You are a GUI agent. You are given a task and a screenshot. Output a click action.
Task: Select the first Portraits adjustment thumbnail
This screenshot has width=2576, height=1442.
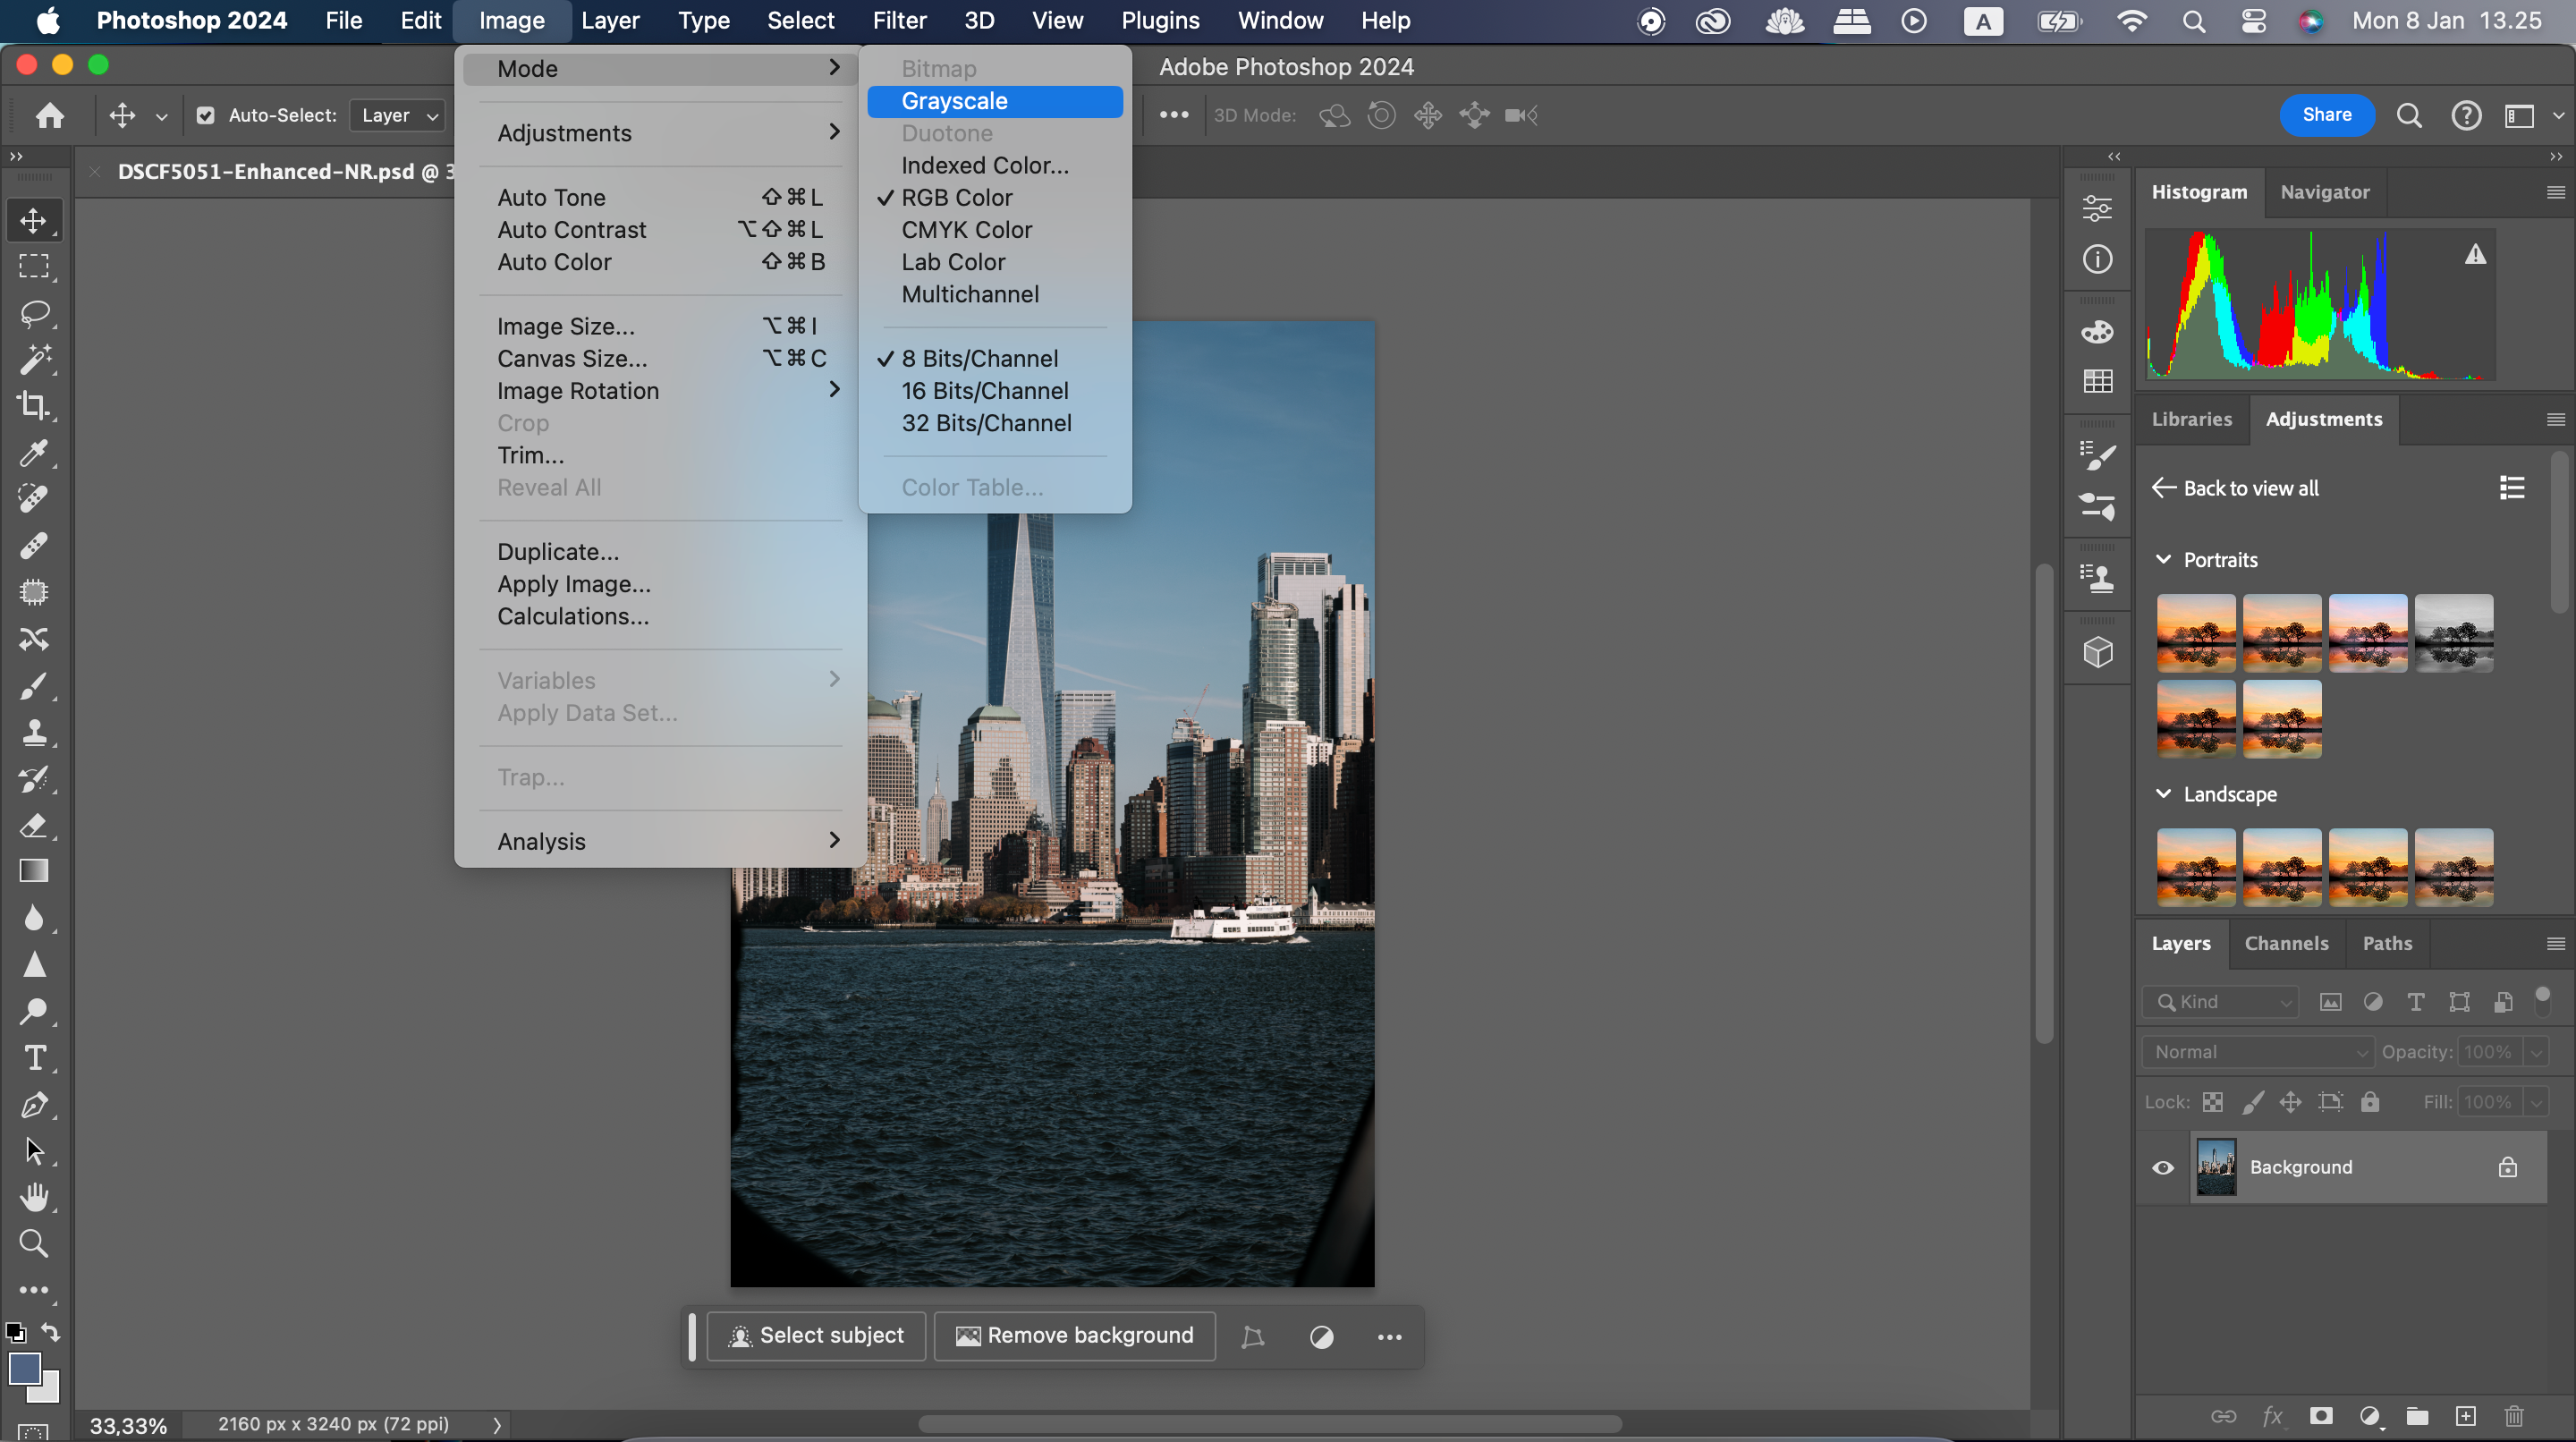(2195, 632)
